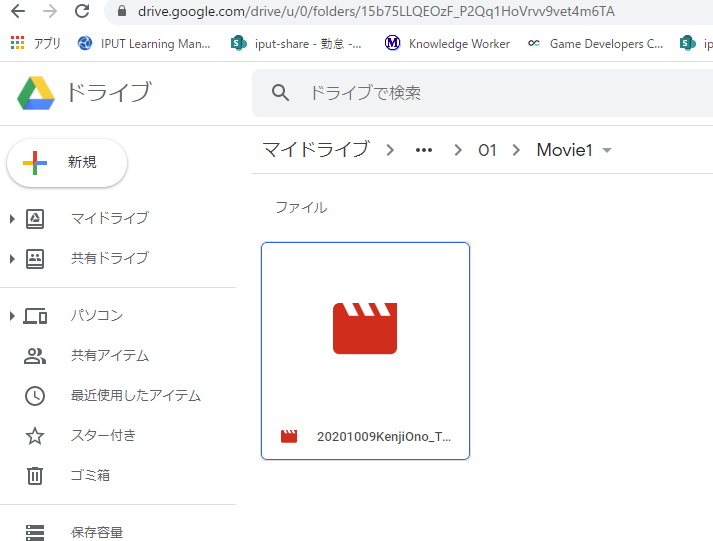The height and width of the screenshot is (541, 713).
Task: Click the Google Drive logo
Action: [x=36, y=93]
